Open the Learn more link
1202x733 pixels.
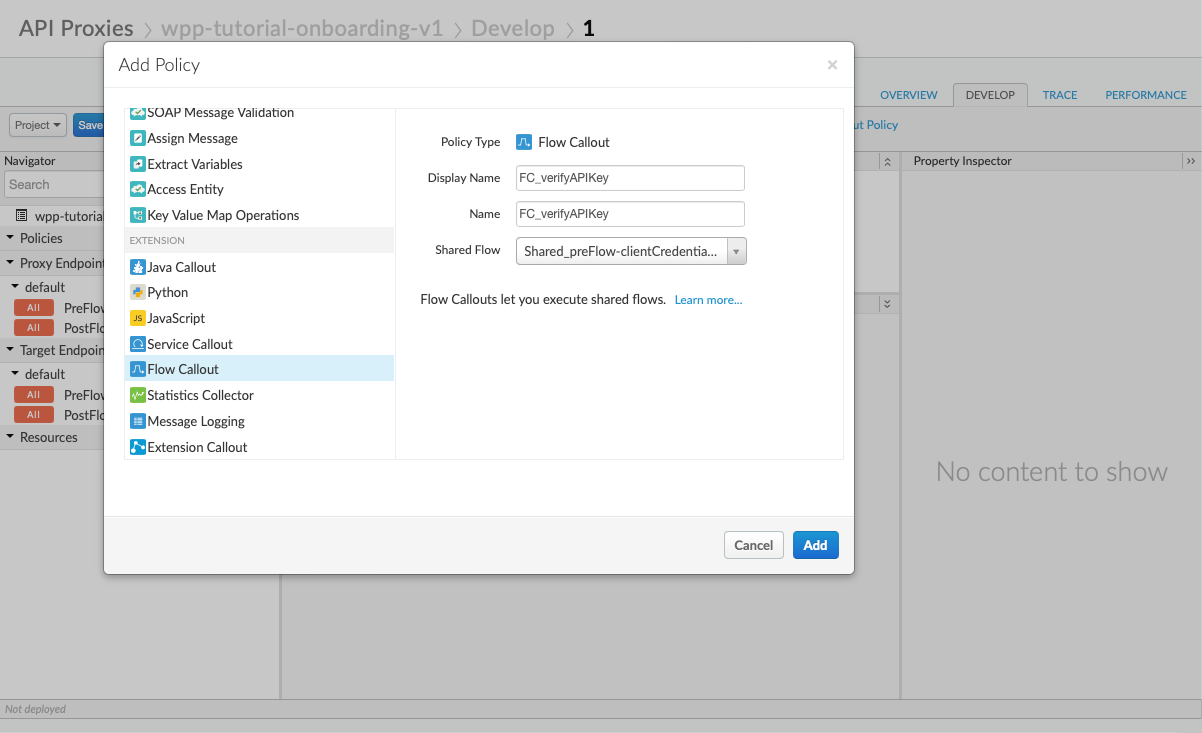tap(708, 300)
